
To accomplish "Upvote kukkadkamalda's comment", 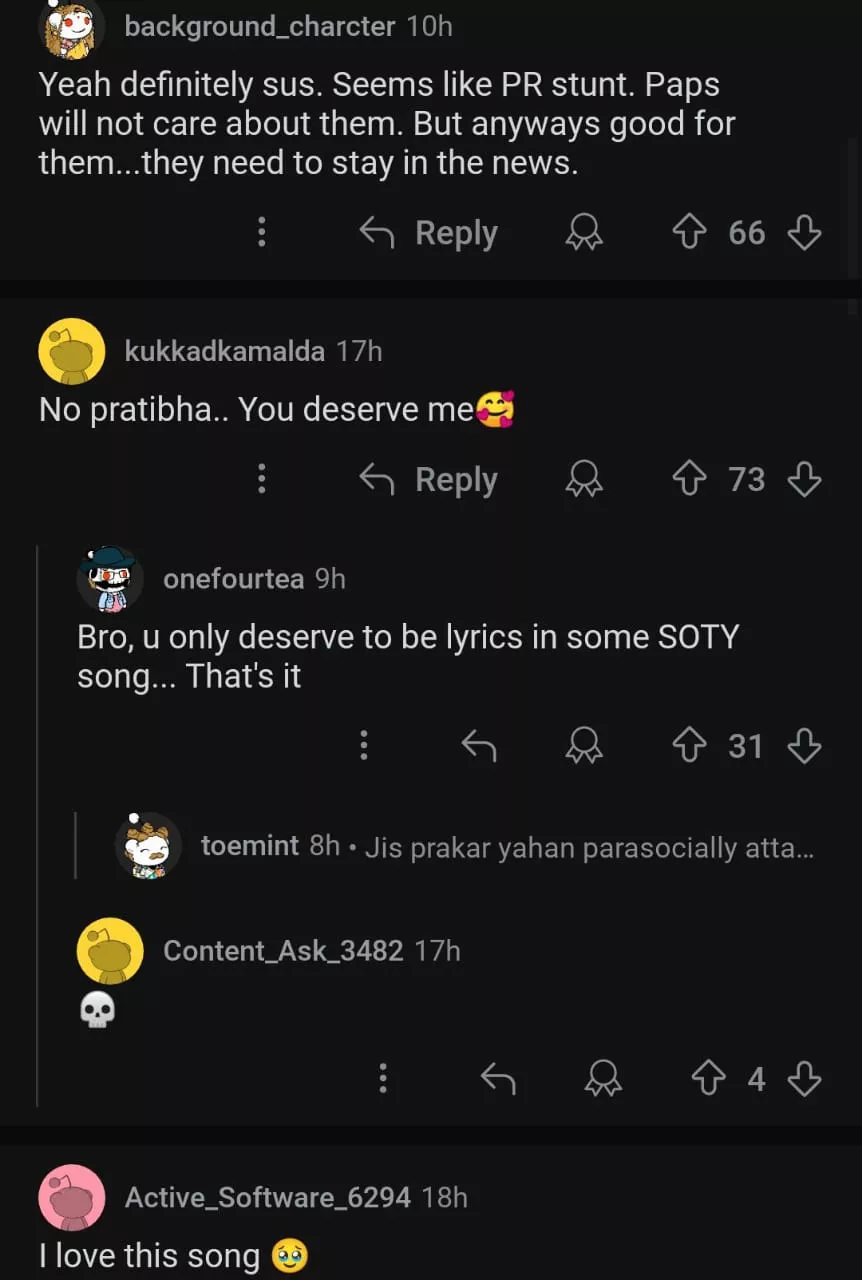I will pyautogui.click(x=690, y=480).
